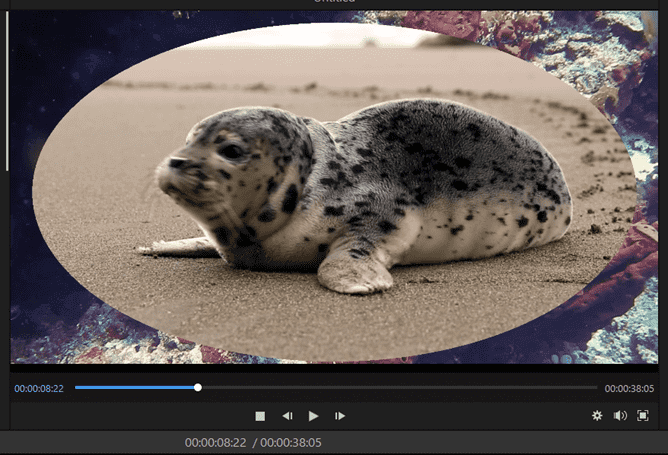Click the bottom timecode 00:00:08:22 / 00:00:38:05

tap(253, 443)
